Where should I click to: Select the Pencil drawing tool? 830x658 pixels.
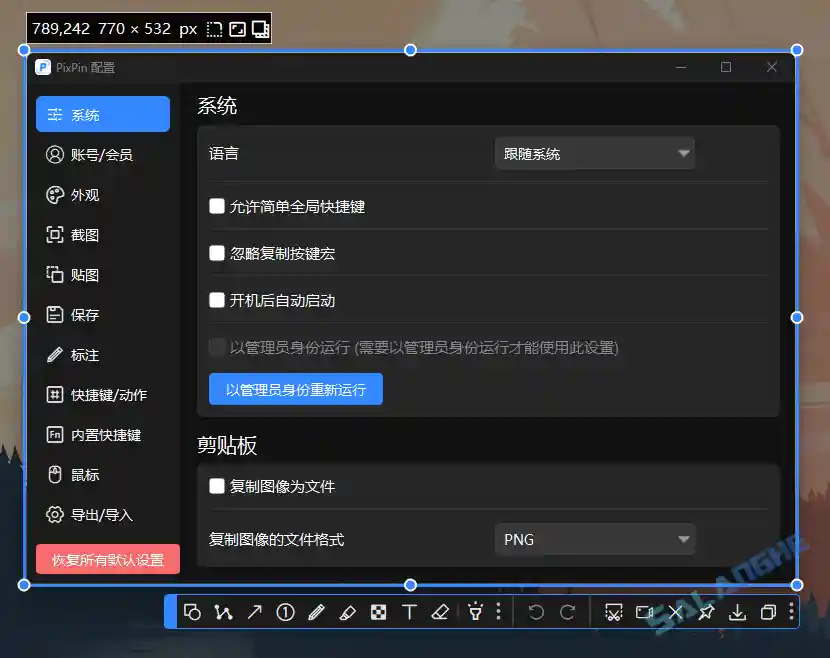tap(315, 611)
